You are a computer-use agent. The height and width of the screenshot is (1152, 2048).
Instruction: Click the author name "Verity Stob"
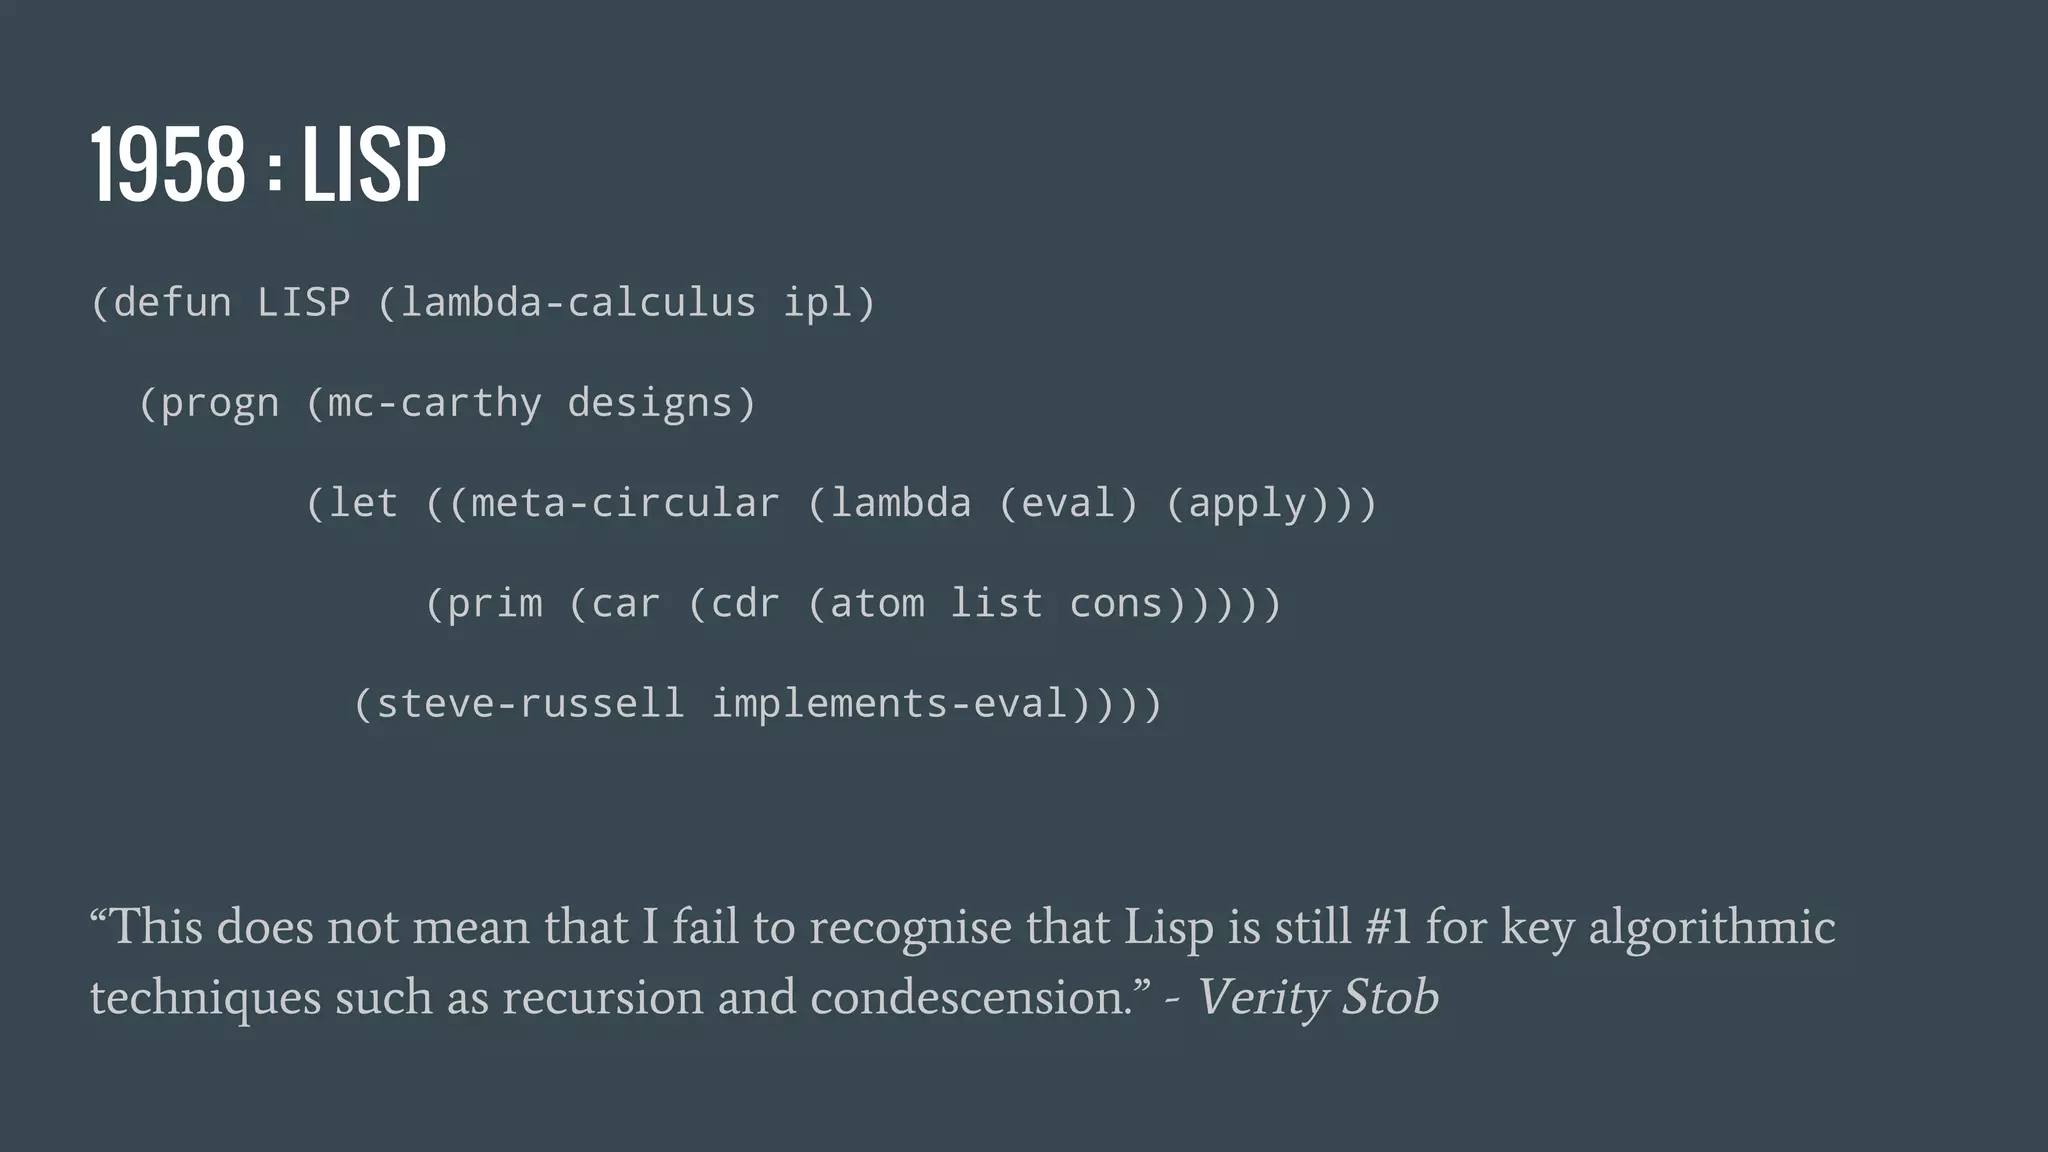(1318, 997)
